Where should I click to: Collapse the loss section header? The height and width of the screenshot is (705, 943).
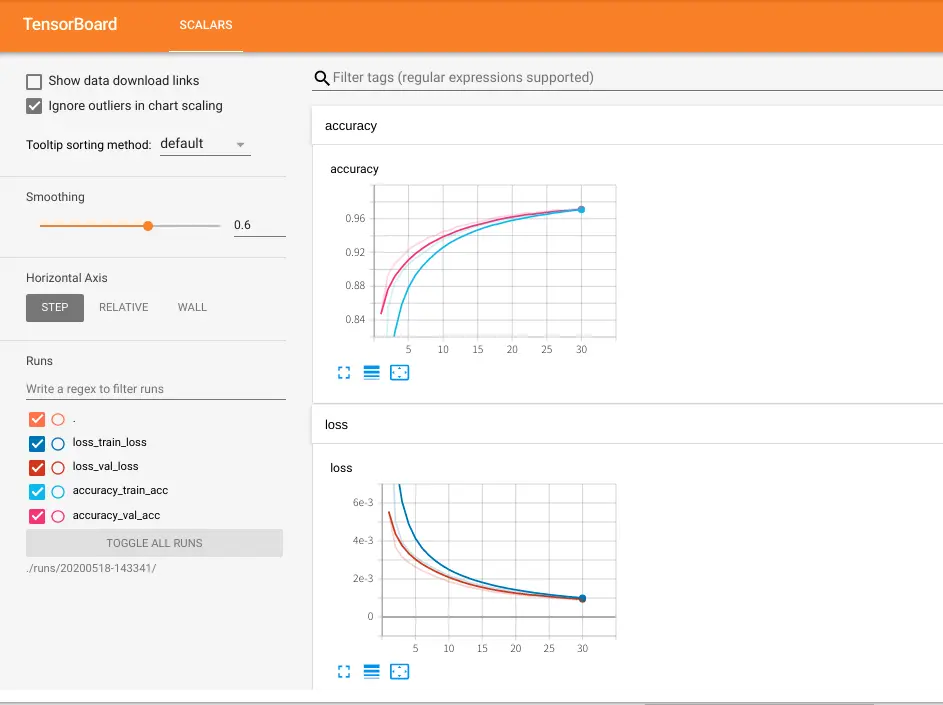click(x=627, y=425)
